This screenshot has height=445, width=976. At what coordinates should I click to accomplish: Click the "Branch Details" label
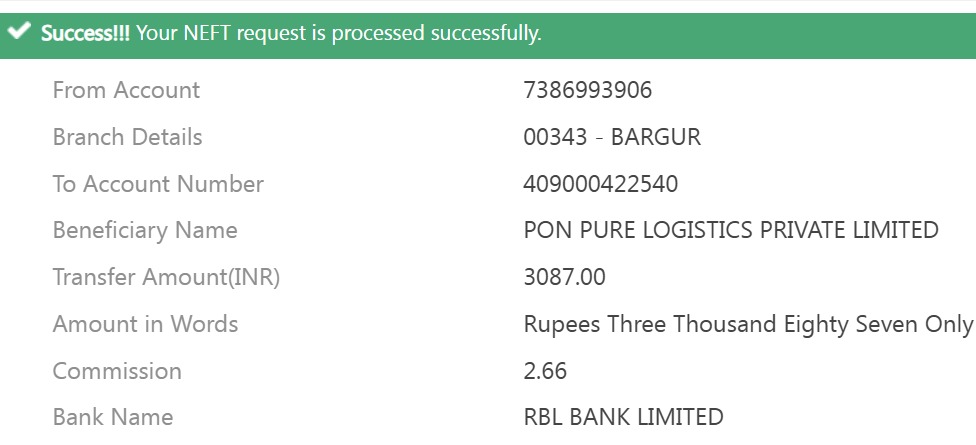tap(127, 137)
